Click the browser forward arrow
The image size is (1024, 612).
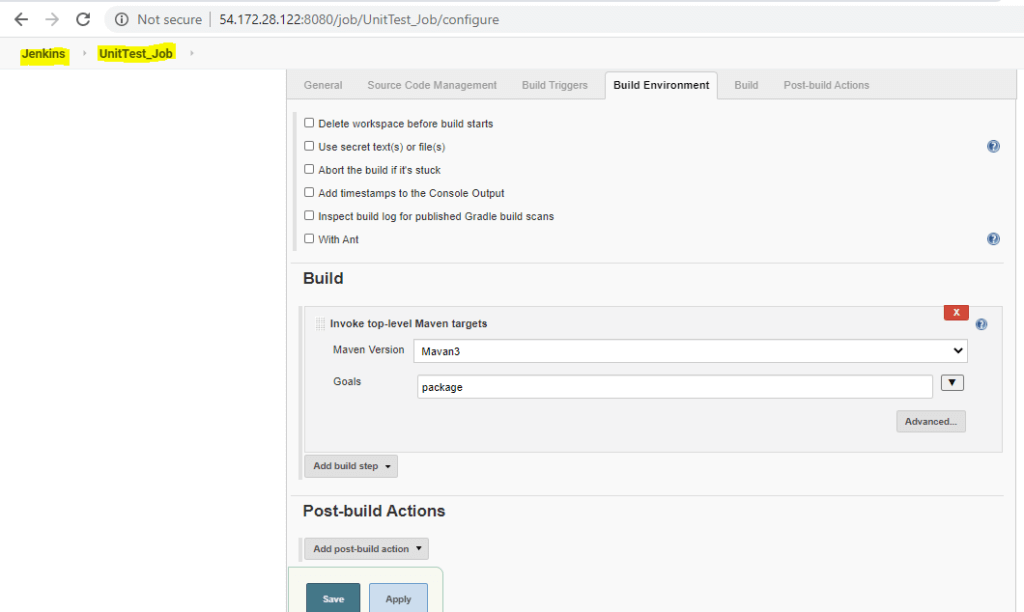click(x=51, y=18)
